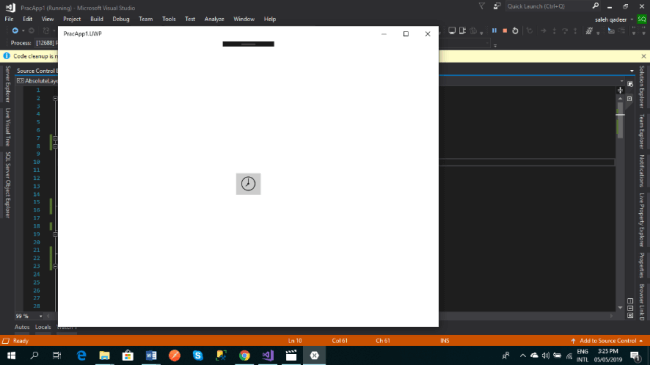The image size is (650, 365).
Task: Open File Explorer from taskbar
Action: pos(104,355)
